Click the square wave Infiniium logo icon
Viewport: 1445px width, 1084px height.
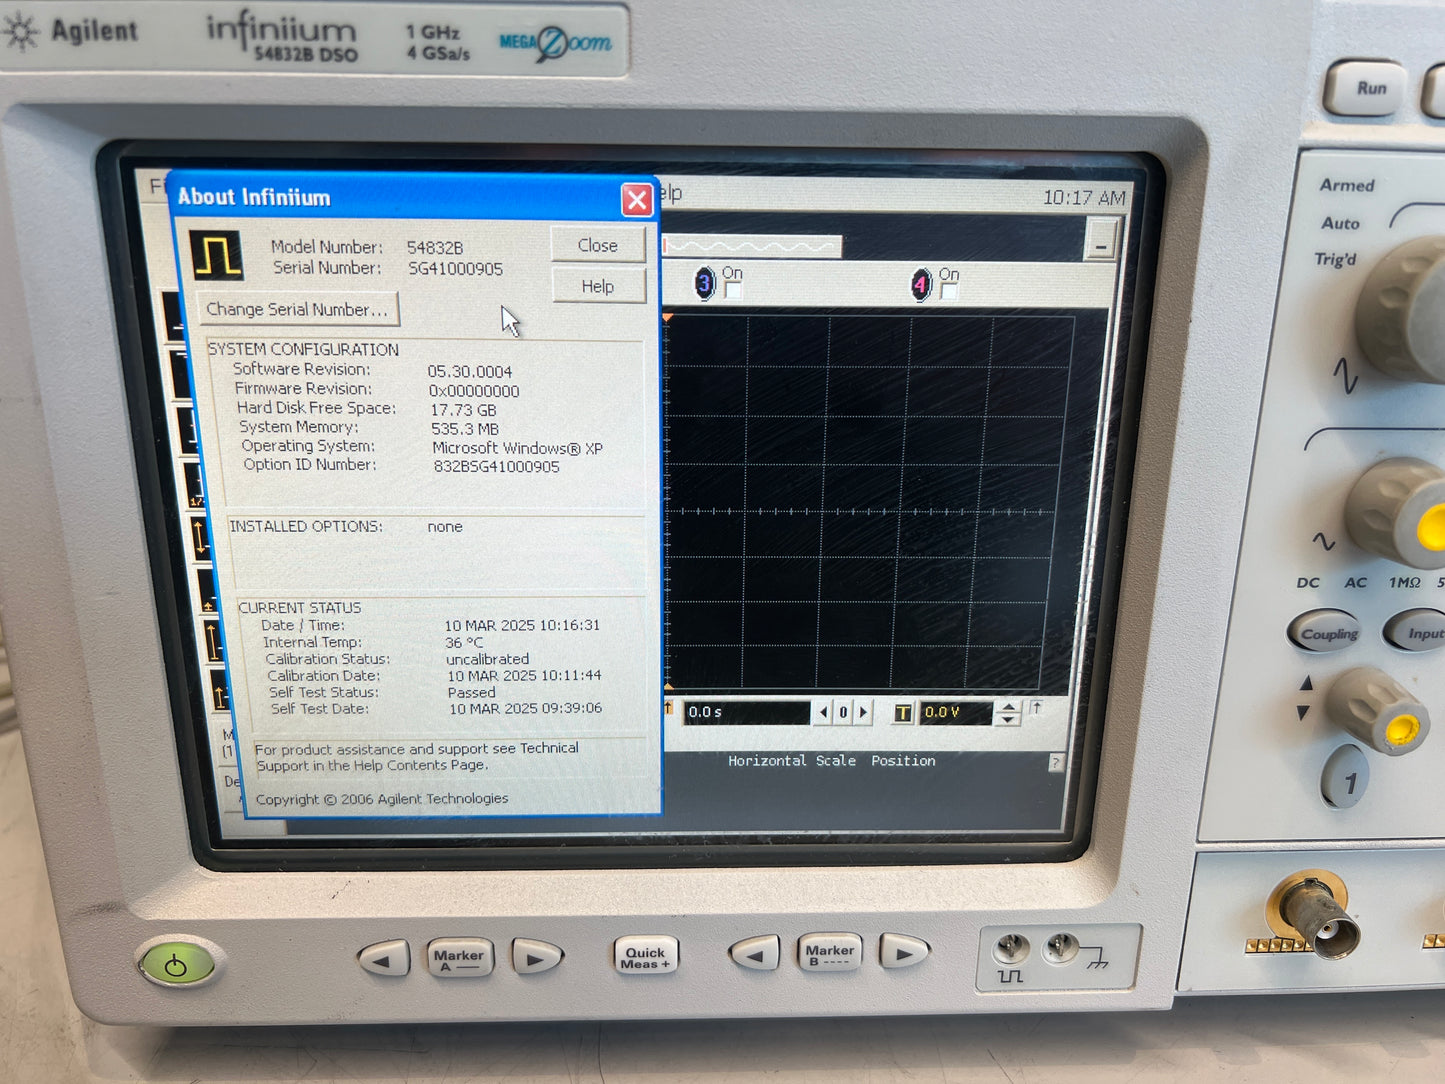[x=218, y=256]
